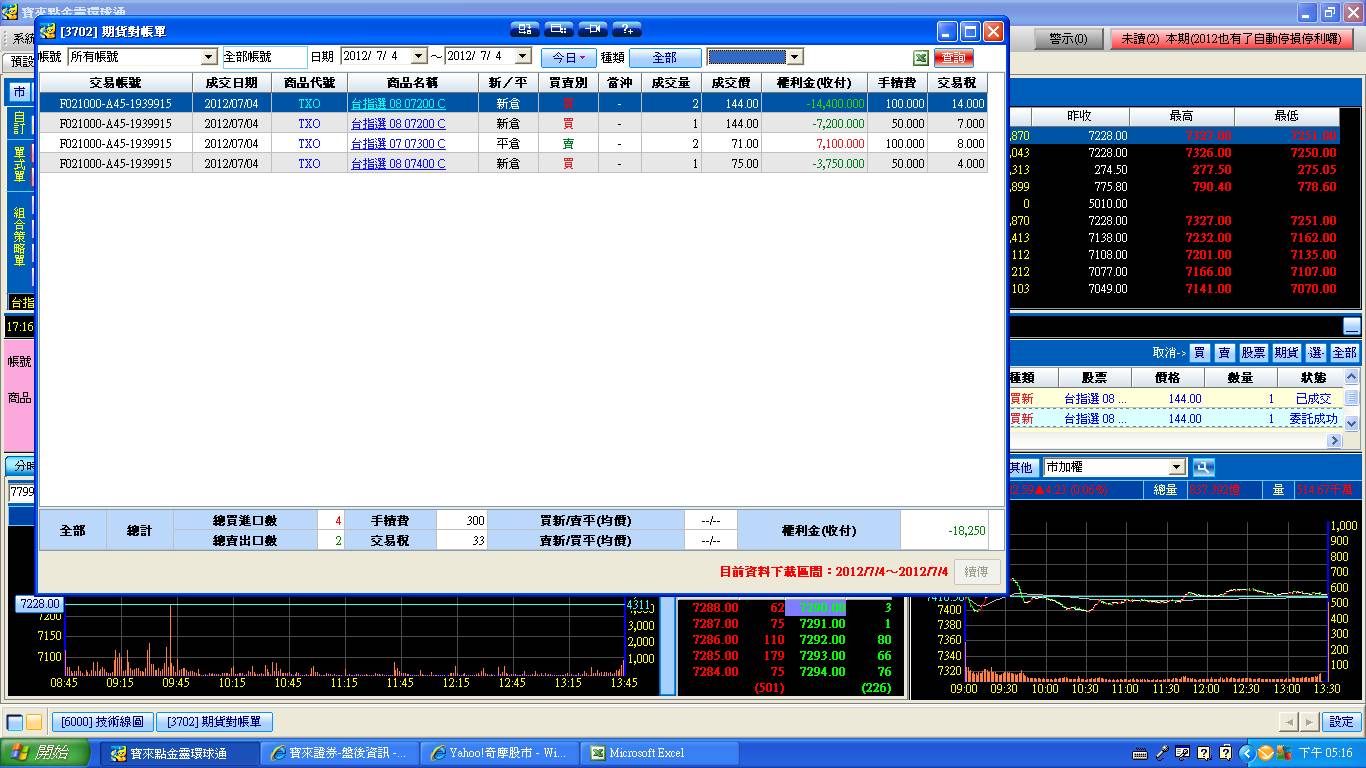Open the end date picker dropdown
Image resolution: width=1366 pixels, height=768 pixels.
[x=523, y=57]
